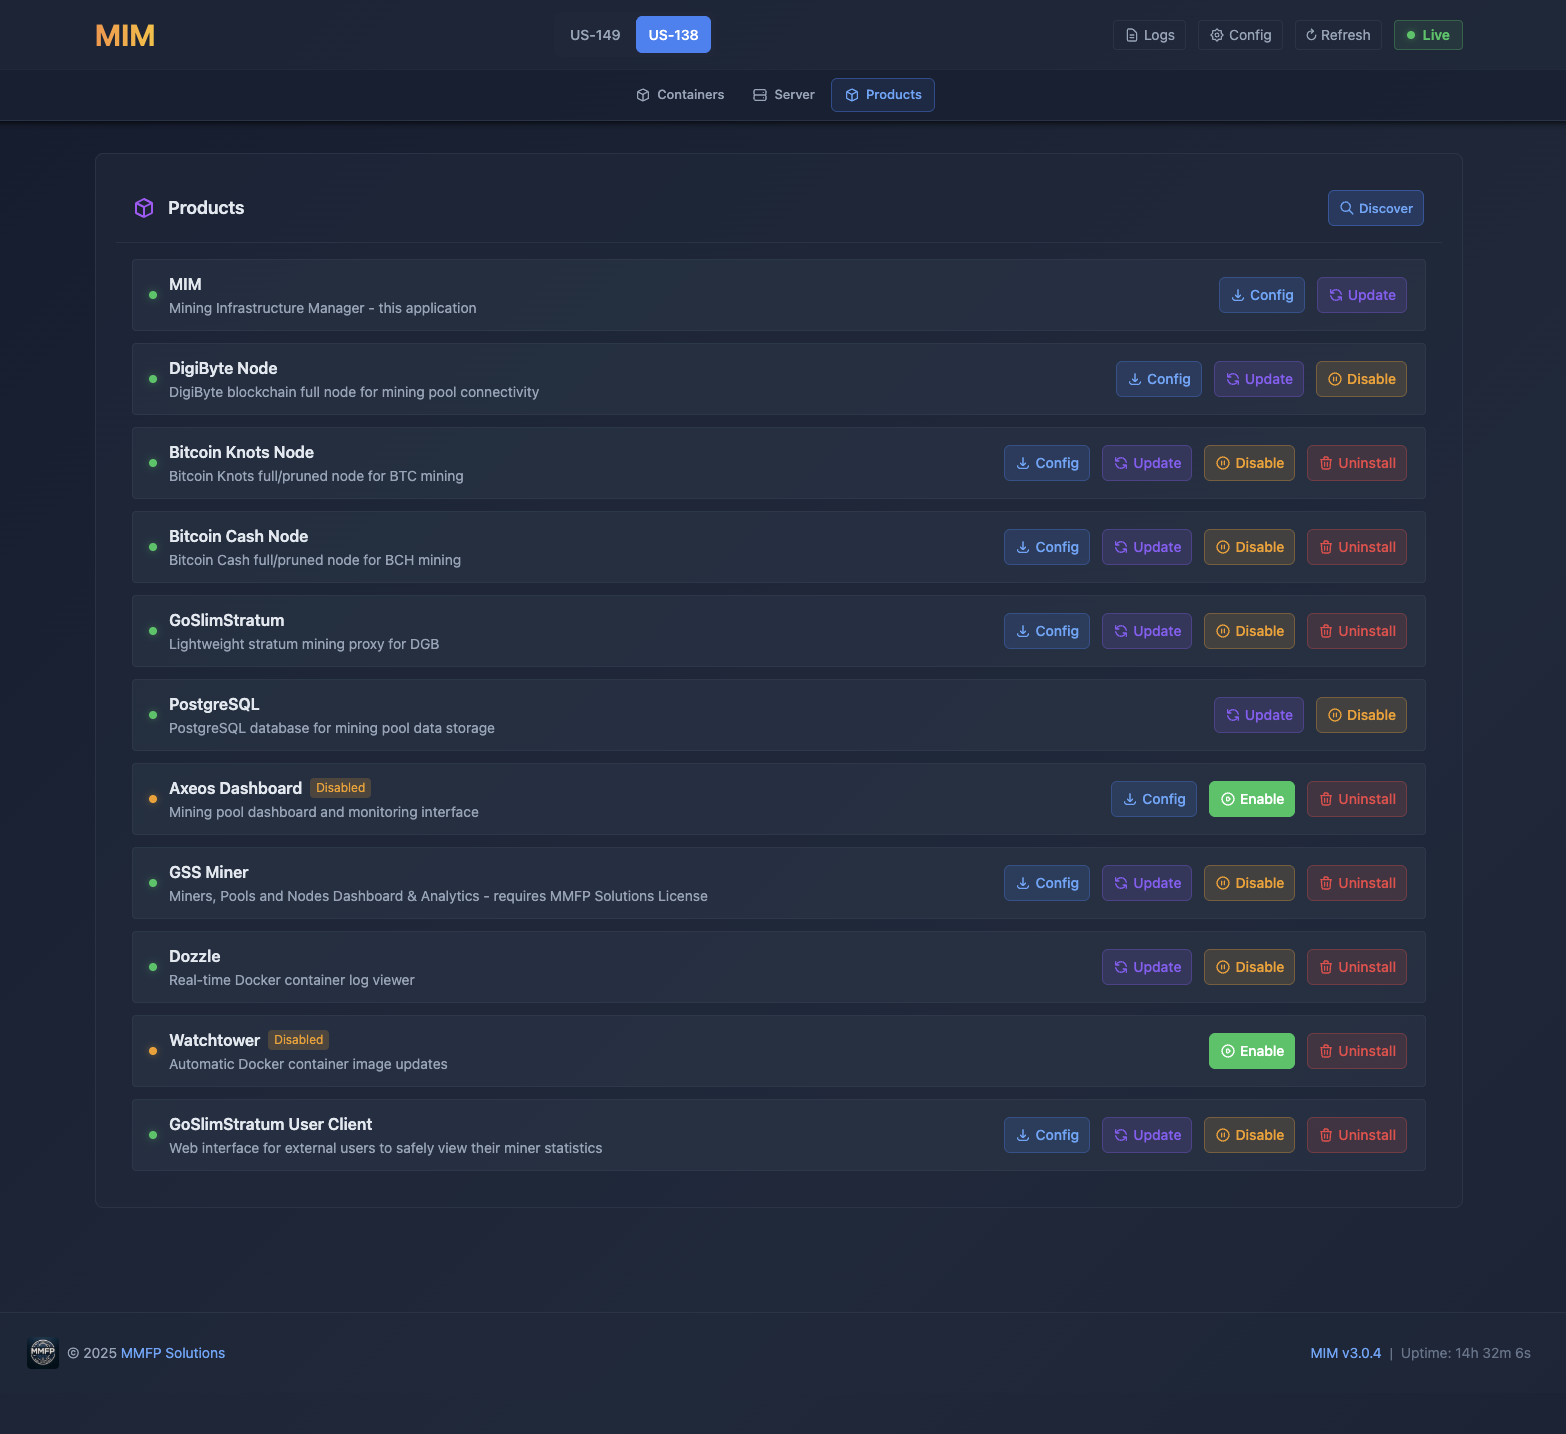Open the Config settings from the top bar
Screen dimensions: 1566x1434
click(x=1240, y=34)
